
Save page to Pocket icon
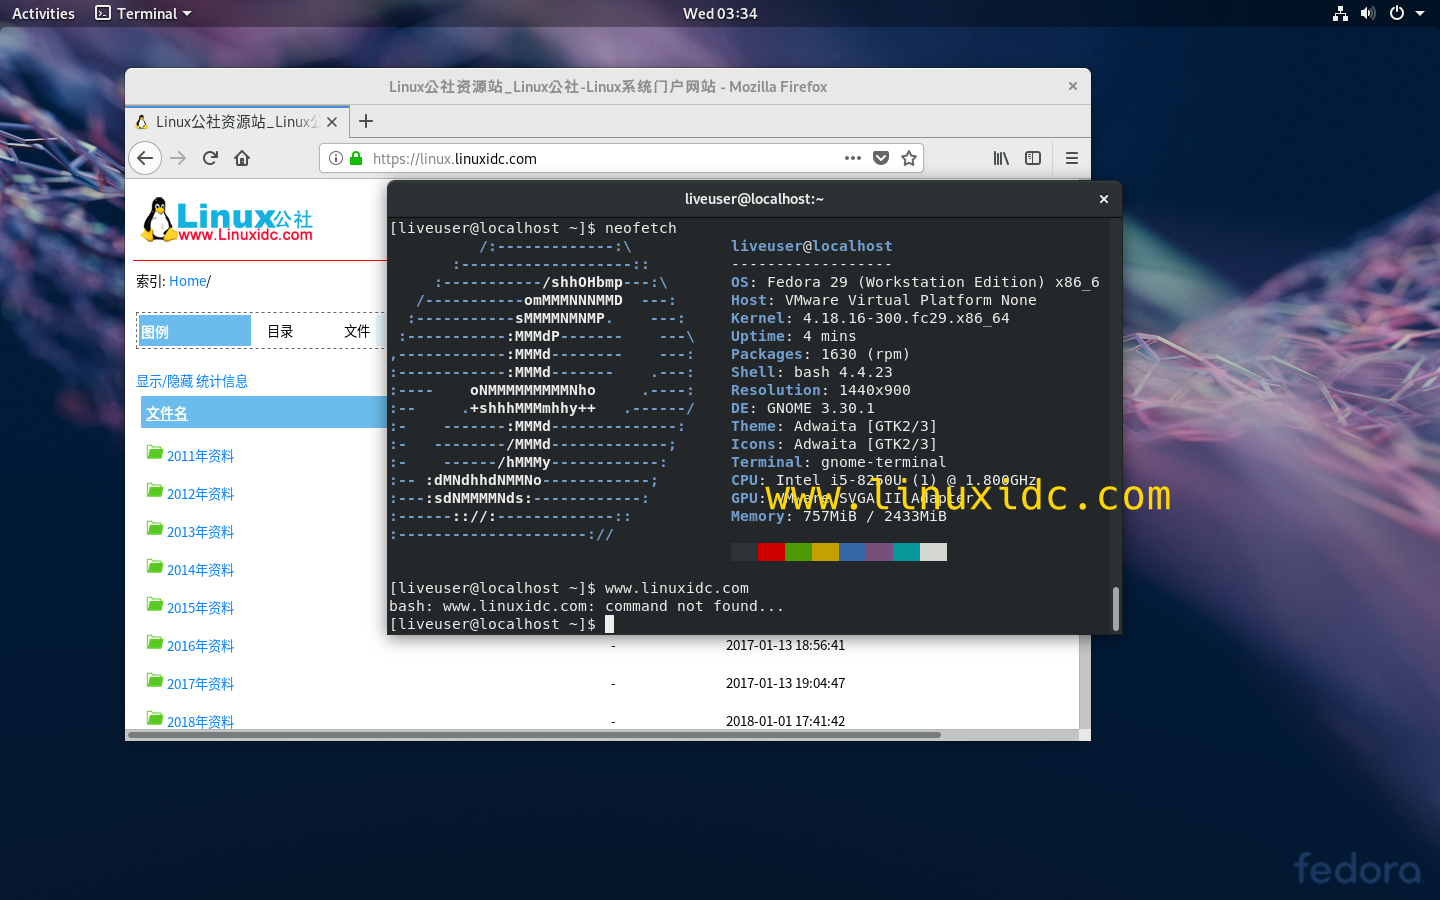coord(881,158)
